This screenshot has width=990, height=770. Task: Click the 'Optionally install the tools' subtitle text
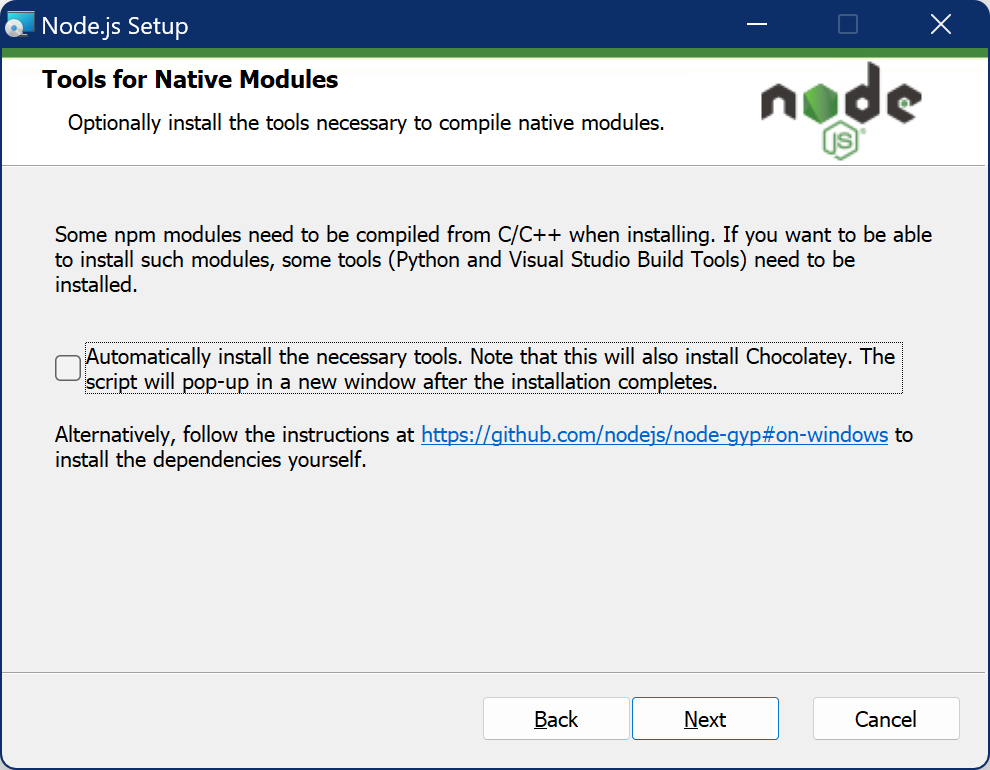(x=366, y=123)
